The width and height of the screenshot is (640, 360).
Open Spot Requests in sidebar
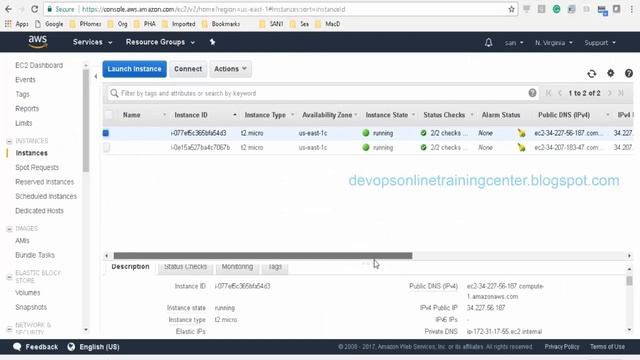(37, 167)
